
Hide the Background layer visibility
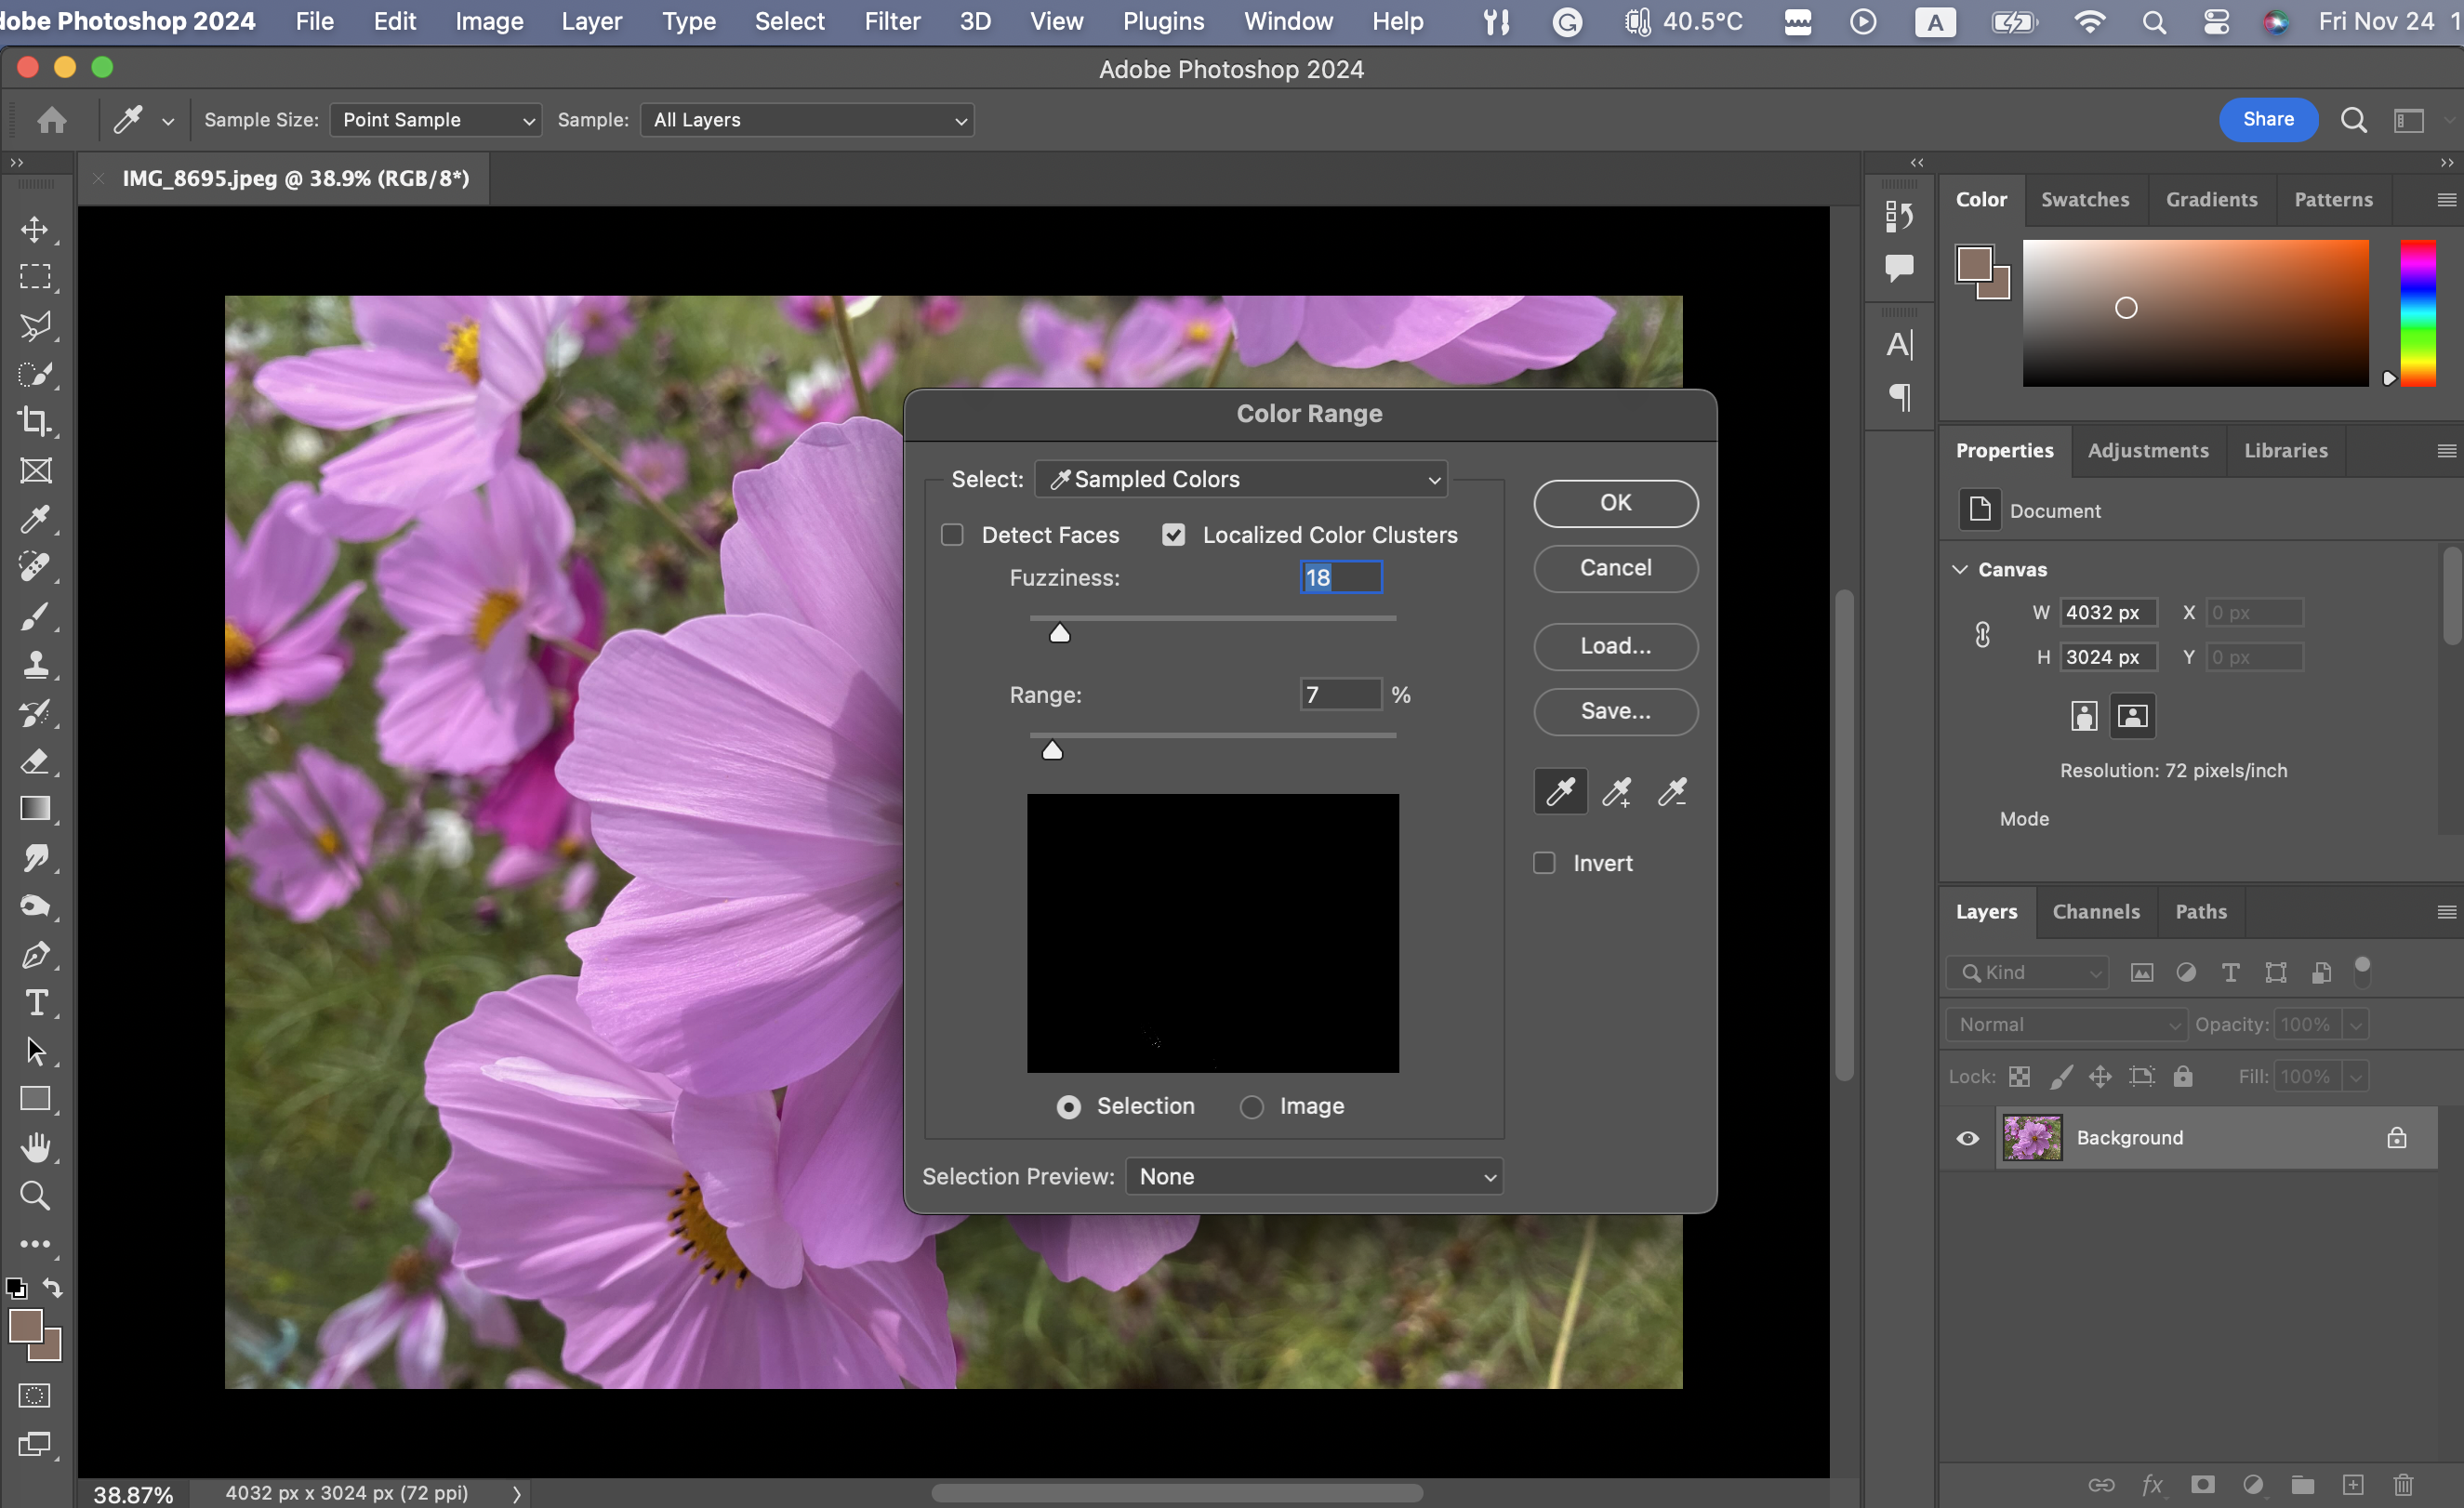[x=1967, y=1138]
